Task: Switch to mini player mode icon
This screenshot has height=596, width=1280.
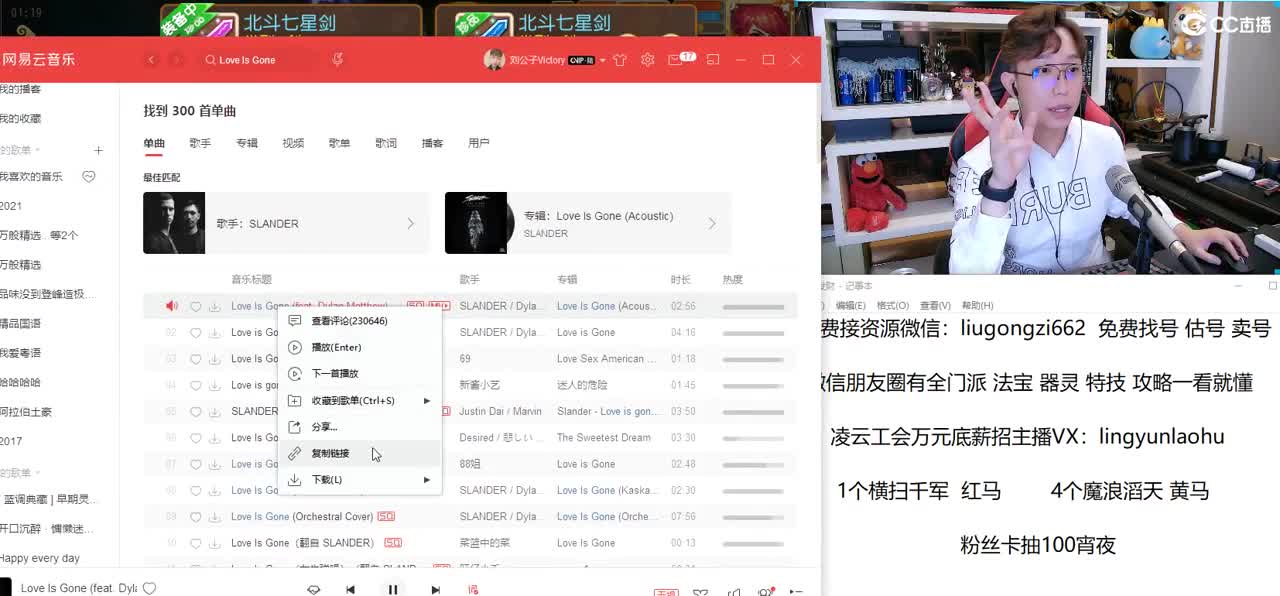Action: 713,60
